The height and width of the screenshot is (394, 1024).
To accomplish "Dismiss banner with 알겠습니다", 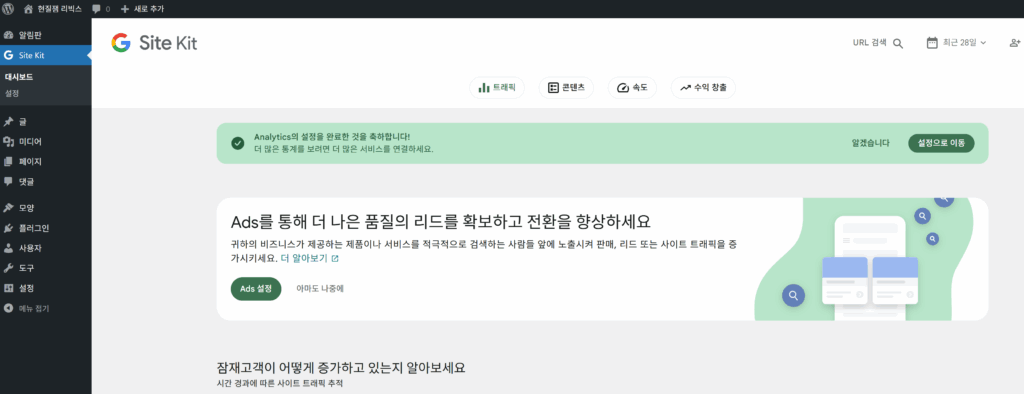I will [871, 143].
